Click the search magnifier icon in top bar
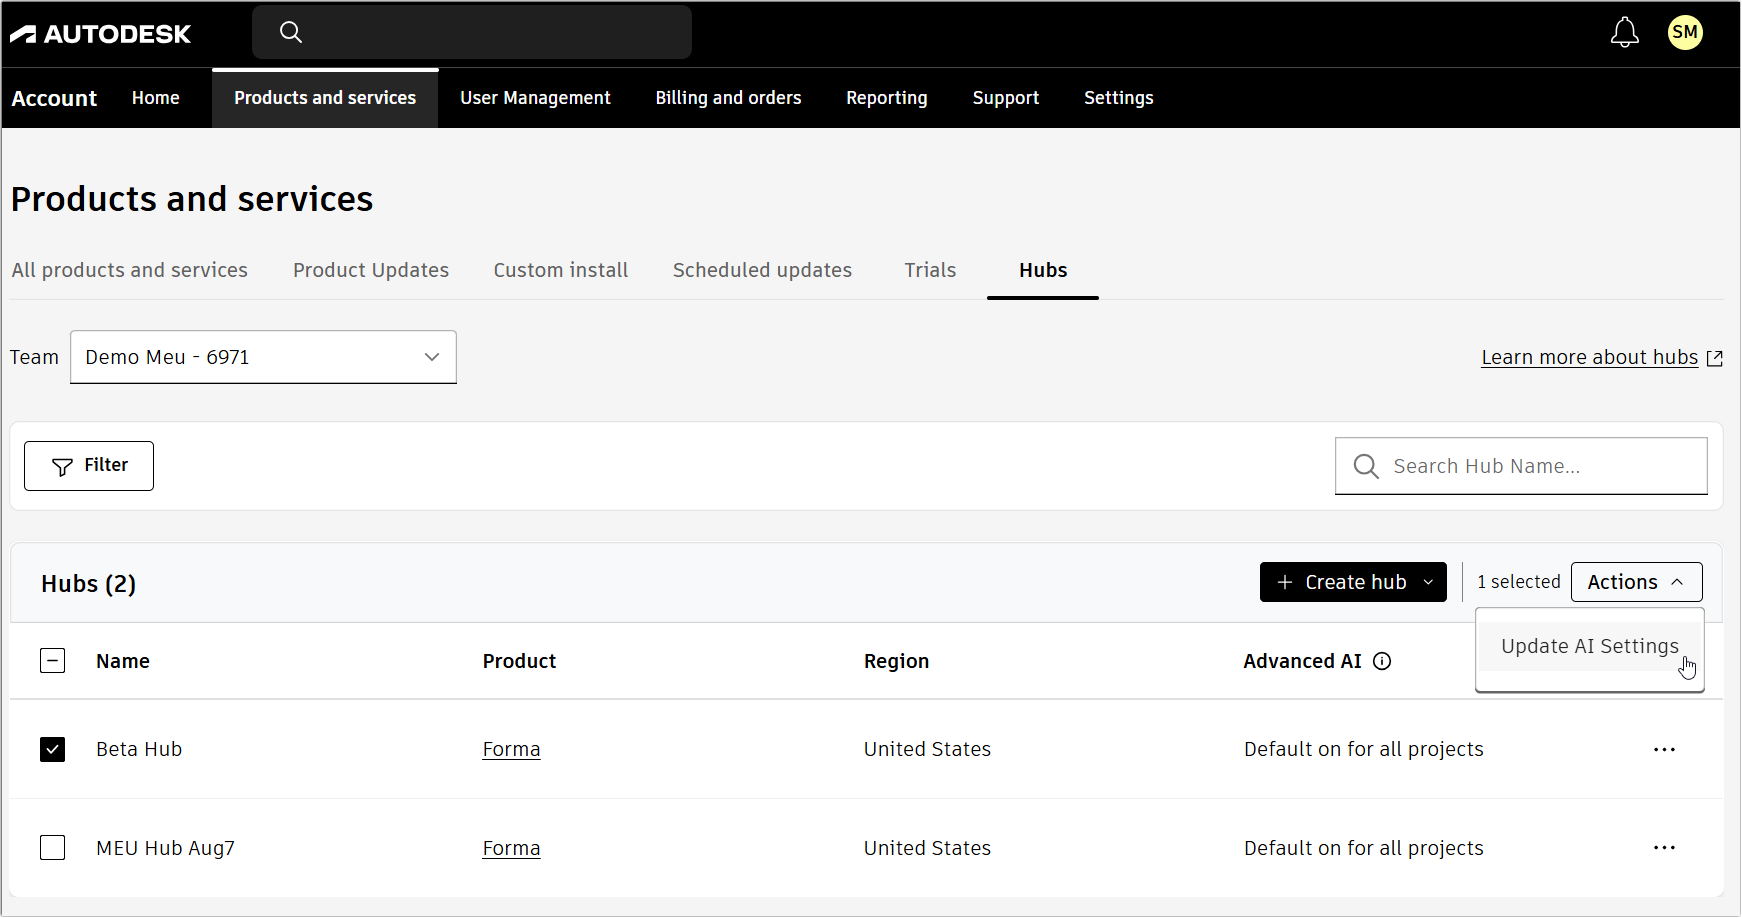The image size is (1742, 918). [291, 32]
